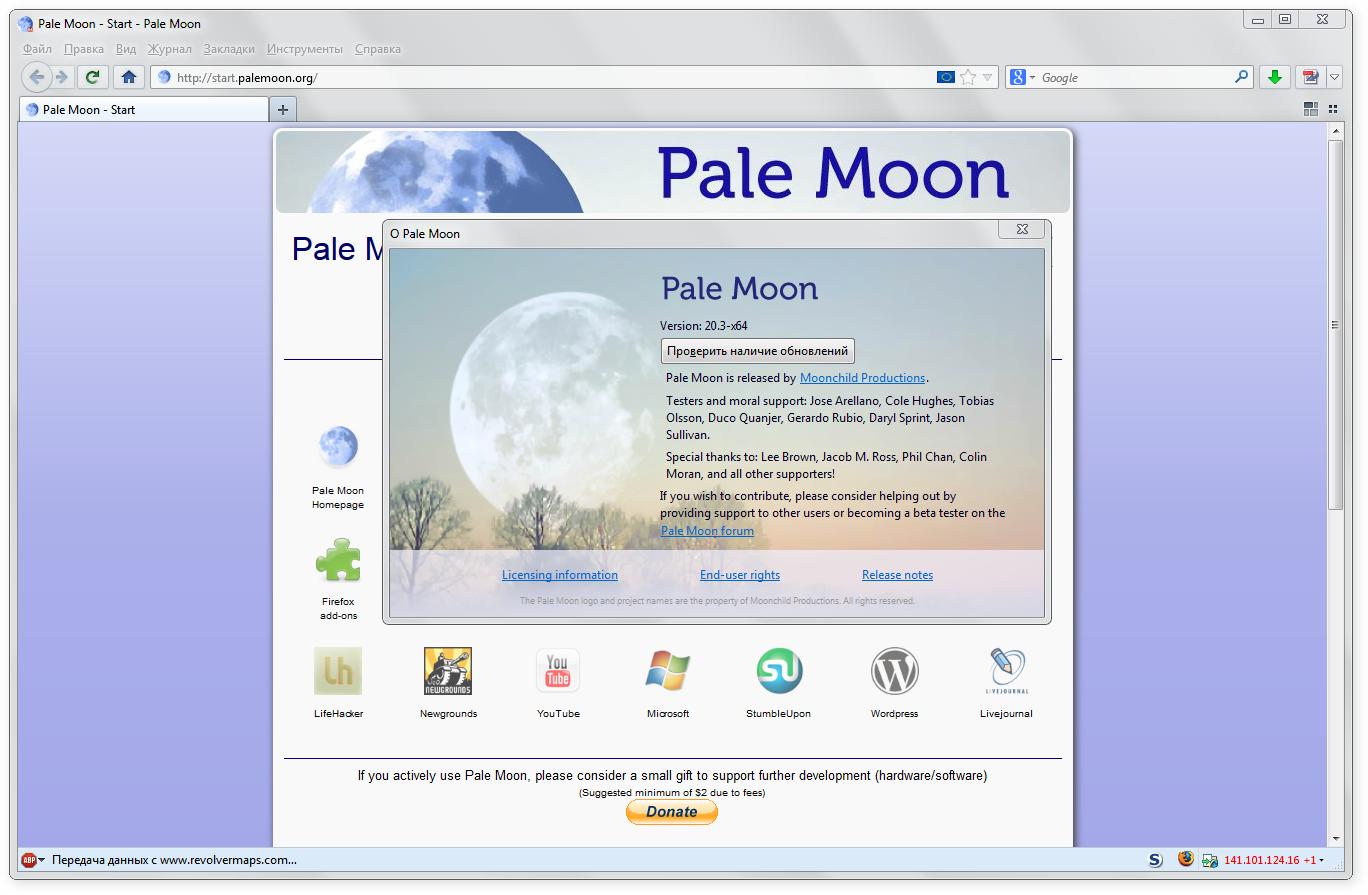Open the Вид menu
The height and width of the screenshot is (895, 1368).
tap(126, 48)
